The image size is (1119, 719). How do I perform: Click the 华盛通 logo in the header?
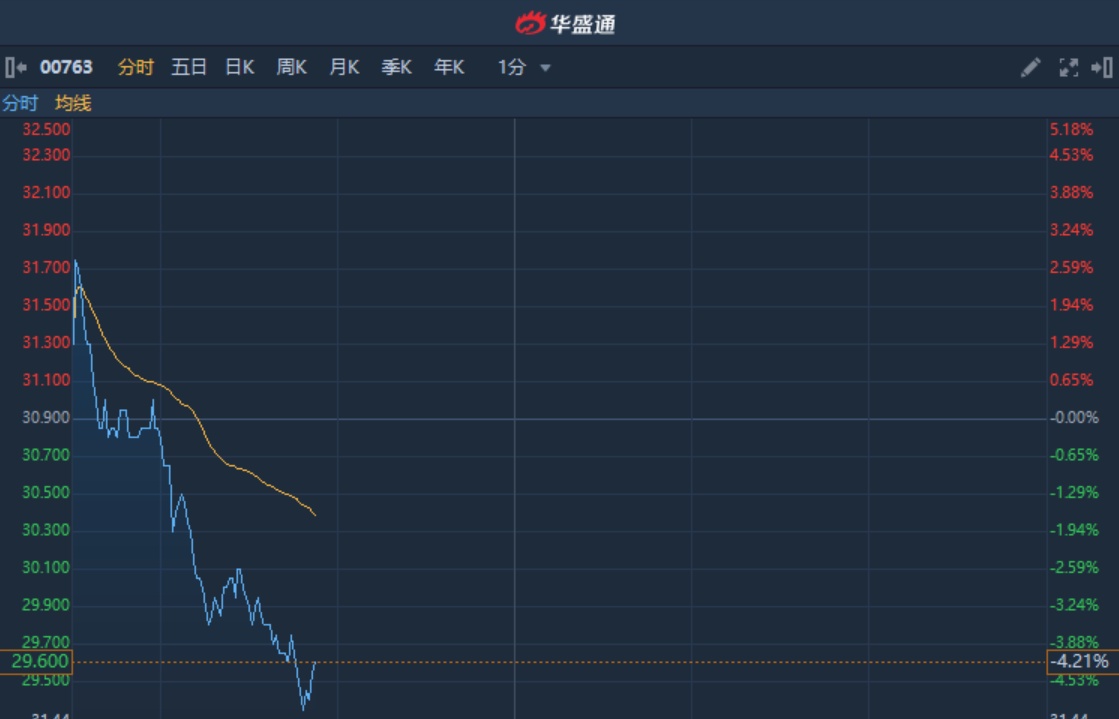[565, 22]
